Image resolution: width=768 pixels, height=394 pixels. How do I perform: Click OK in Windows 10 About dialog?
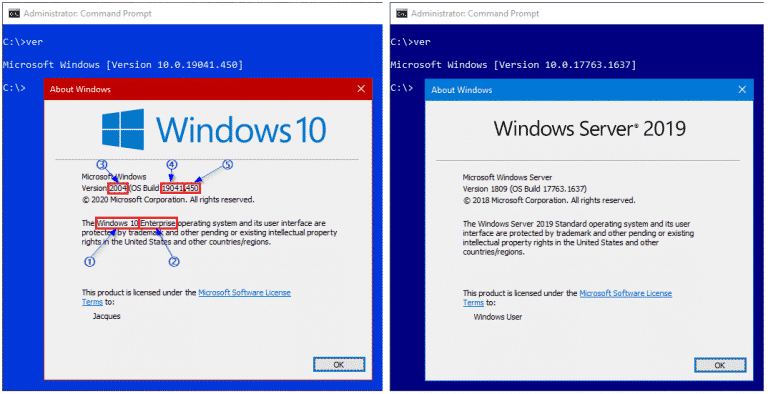339,365
